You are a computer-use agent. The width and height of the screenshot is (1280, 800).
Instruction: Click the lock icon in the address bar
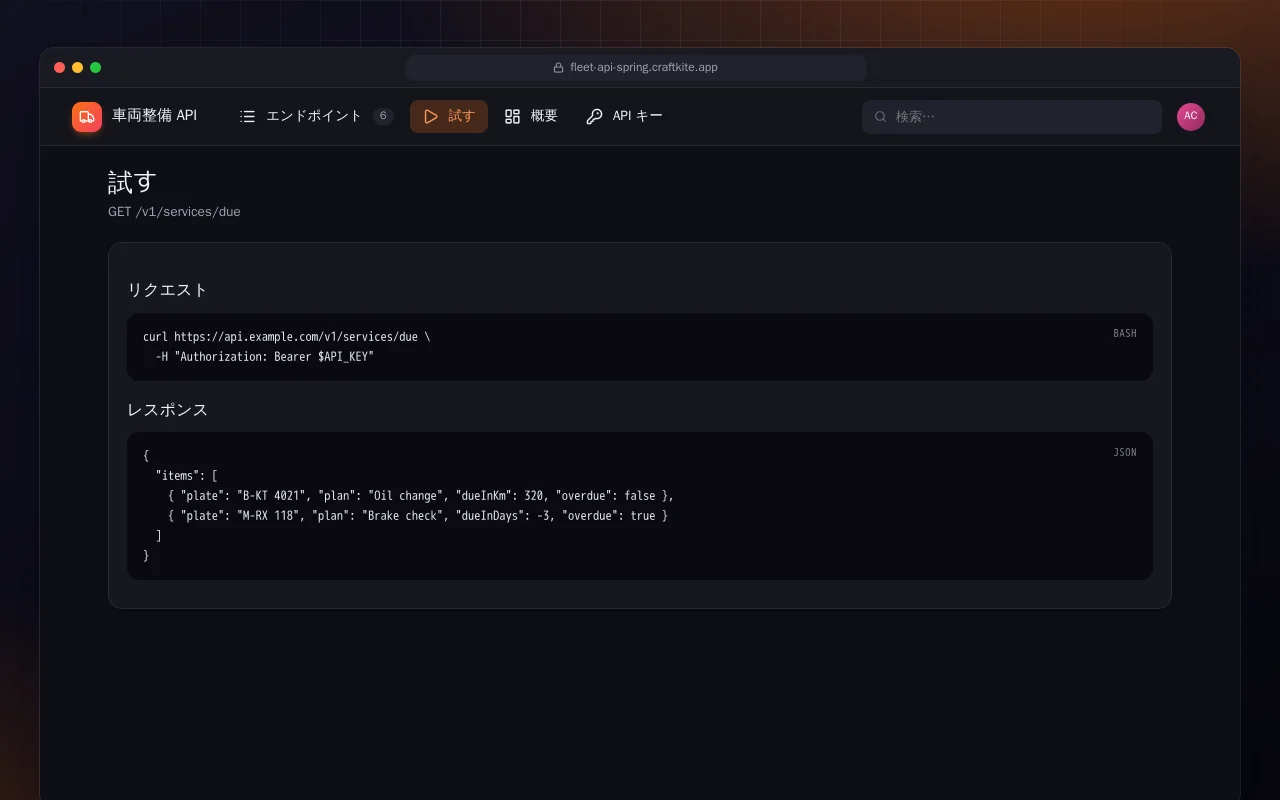pyautogui.click(x=559, y=68)
